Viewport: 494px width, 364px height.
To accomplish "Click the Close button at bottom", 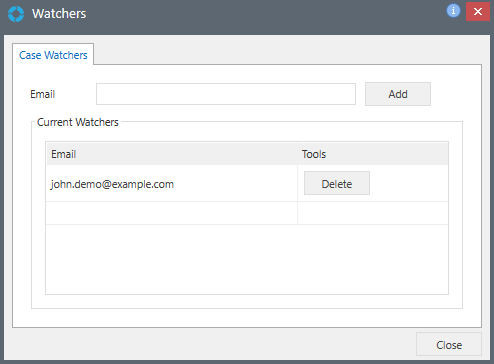I will click(x=449, y=344).
